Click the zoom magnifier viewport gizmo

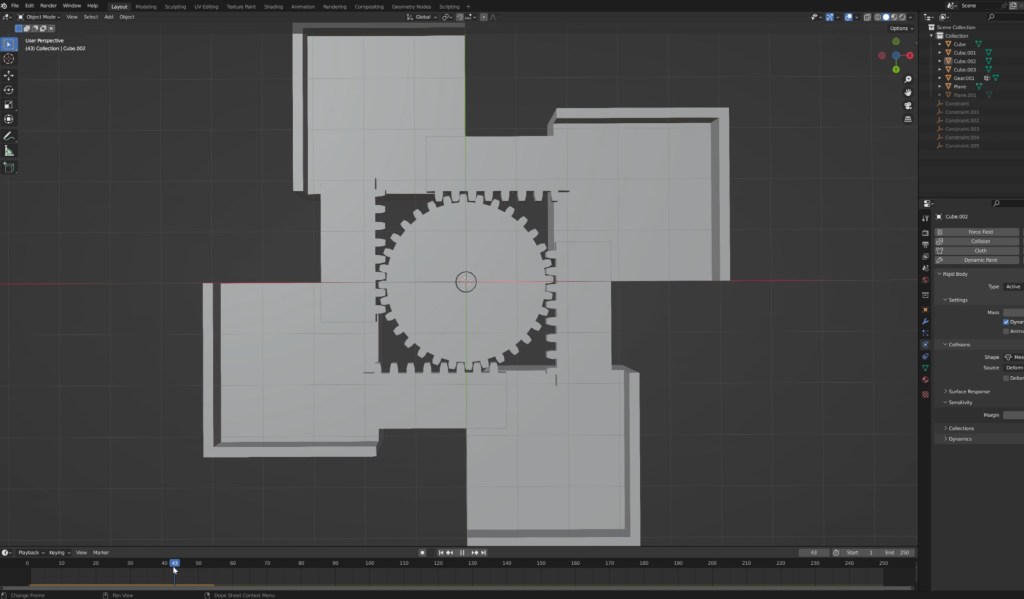pyautogui.click(x=907, y=79)
